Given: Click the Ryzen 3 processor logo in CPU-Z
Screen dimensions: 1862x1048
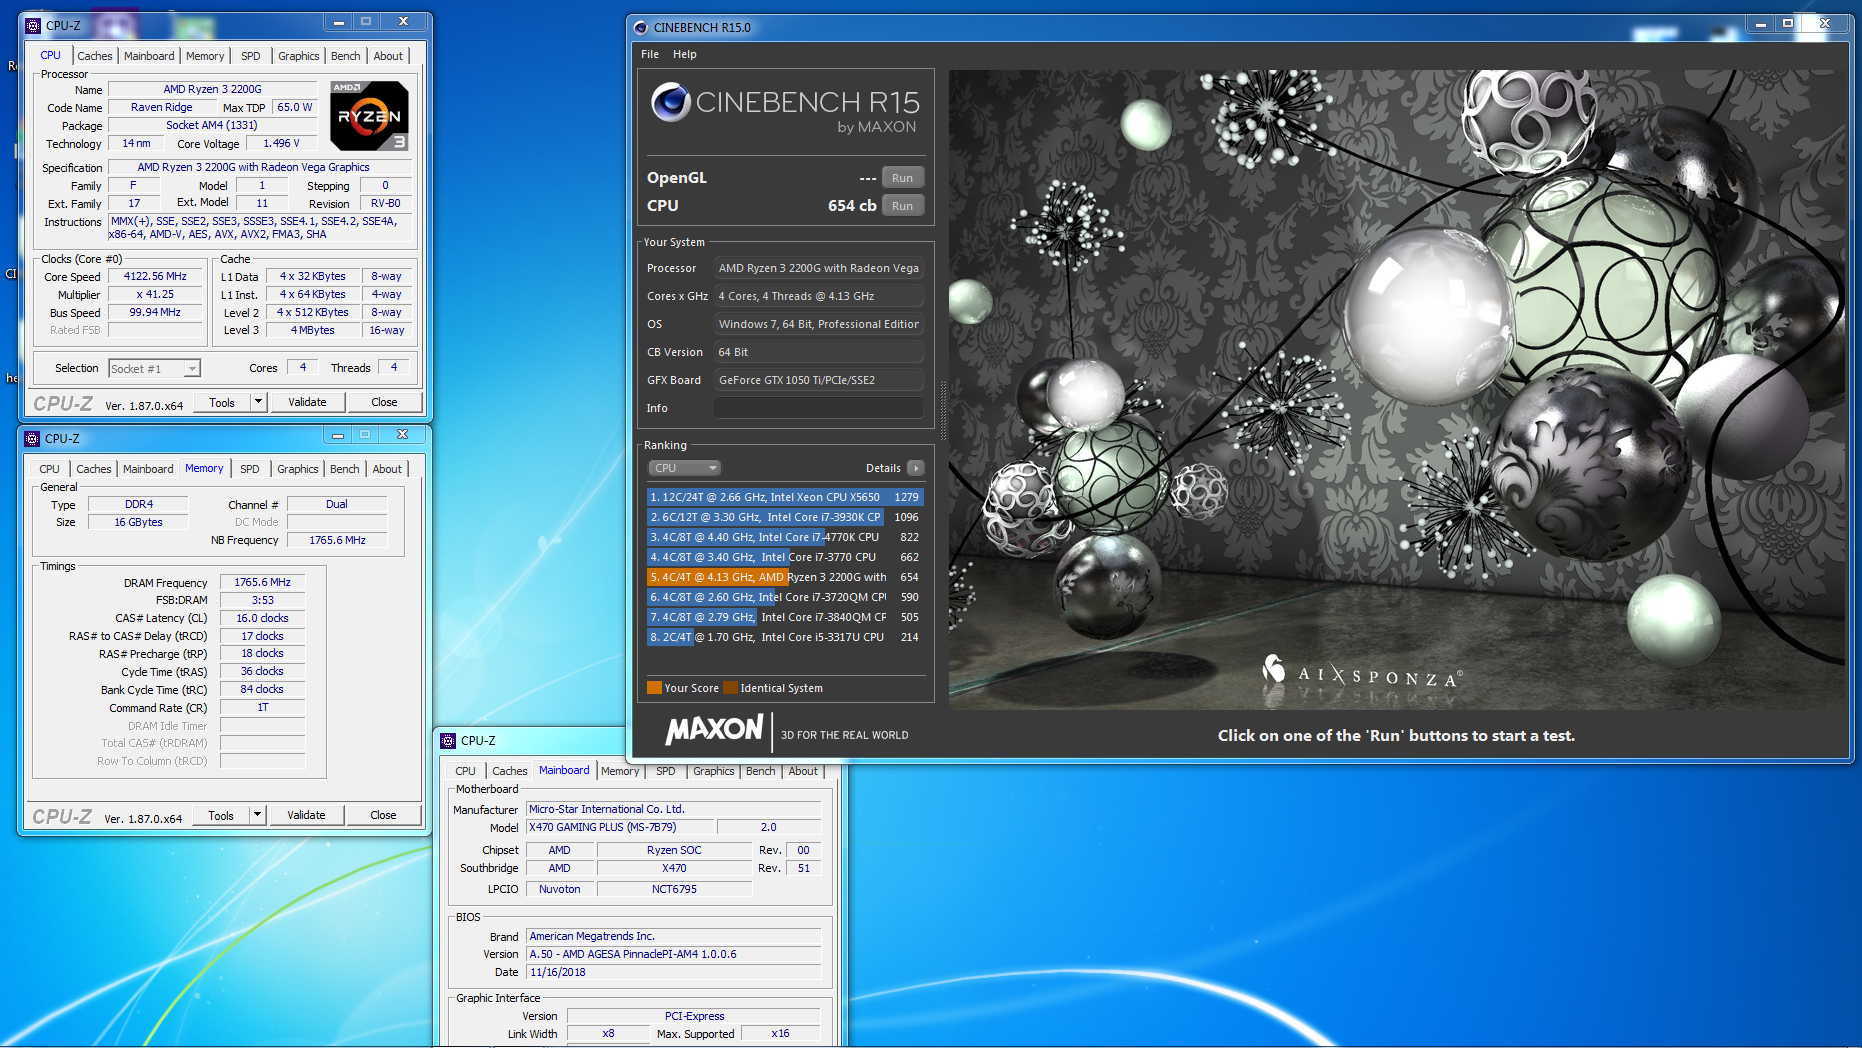Looking at the screenshot, I should tap(369, 116).
